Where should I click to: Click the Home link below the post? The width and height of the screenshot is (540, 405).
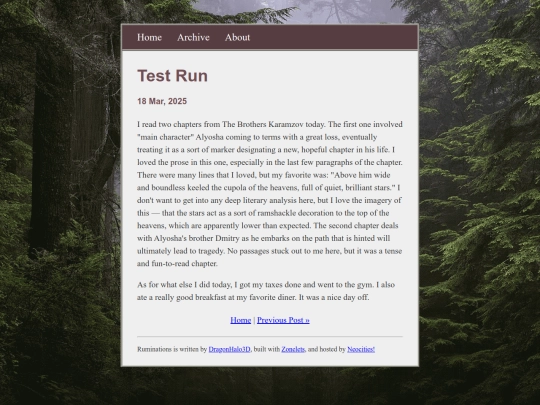coord(240,320)
